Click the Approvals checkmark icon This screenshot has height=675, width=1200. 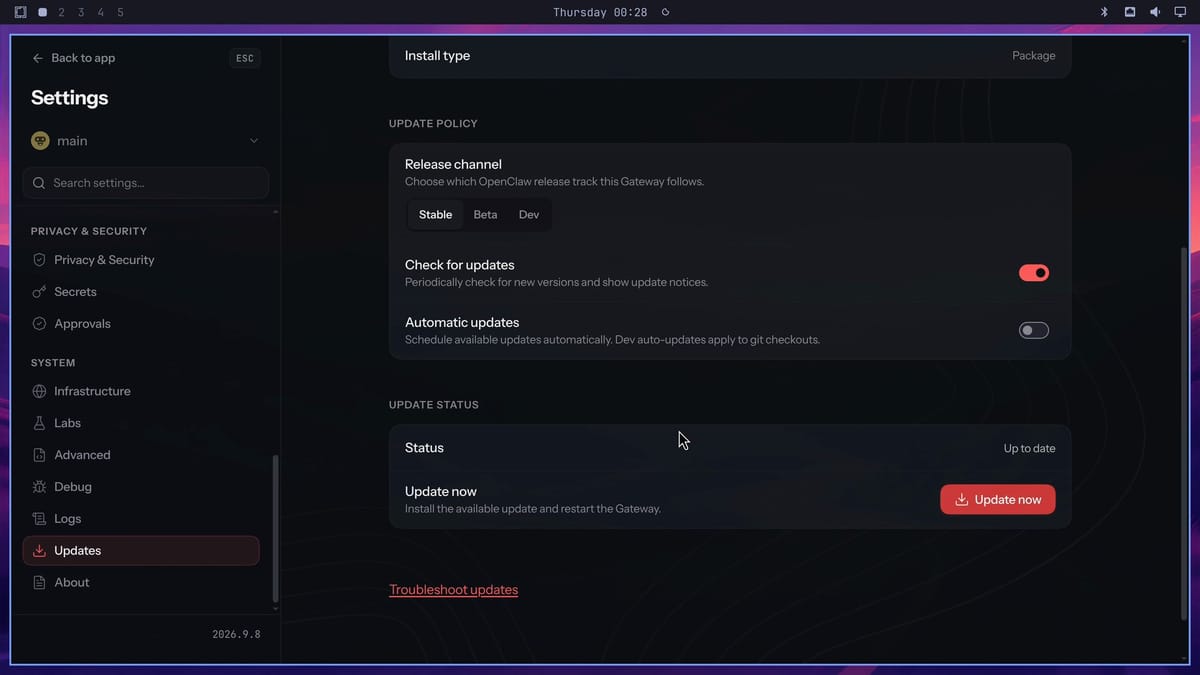pyautogui.click(x=39, y=324)
